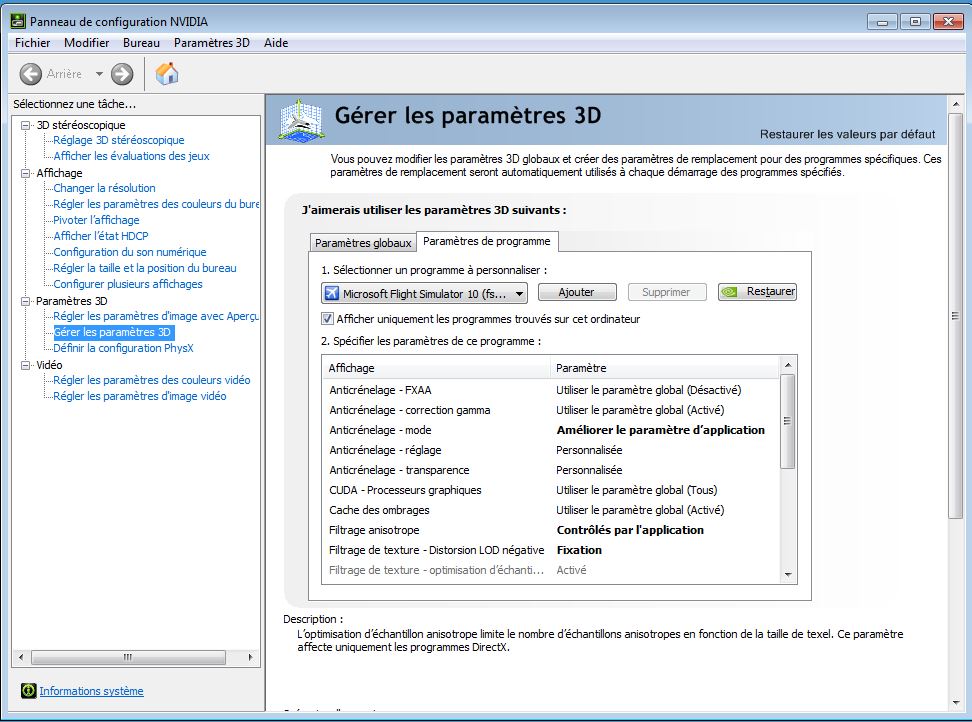Open Configuration du son numérique
972x722 pixels.
click(x=130, y=252)
